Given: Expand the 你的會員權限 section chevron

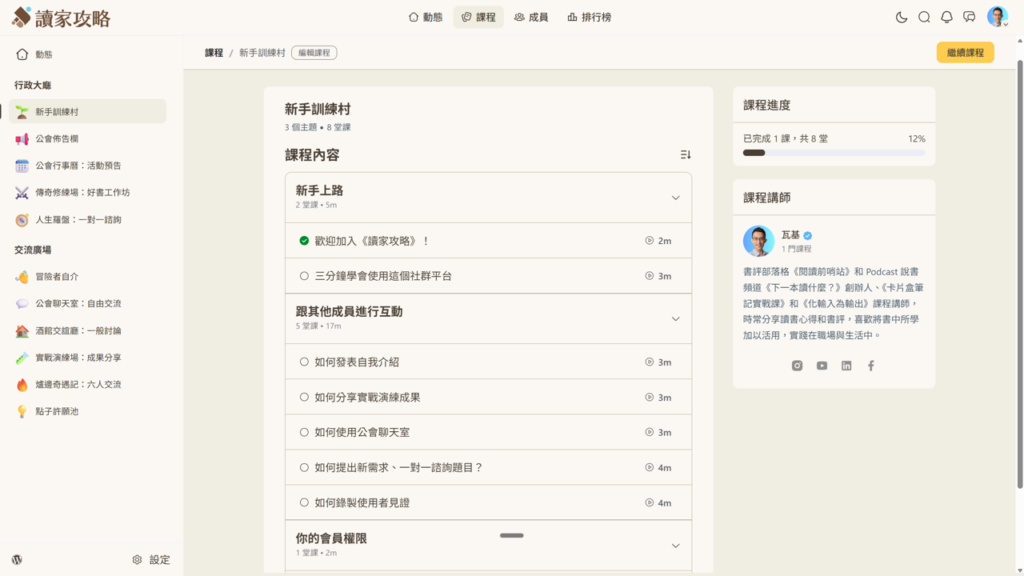Looking at the screenshot, I should pyautogui.click(x=675, y=545).
